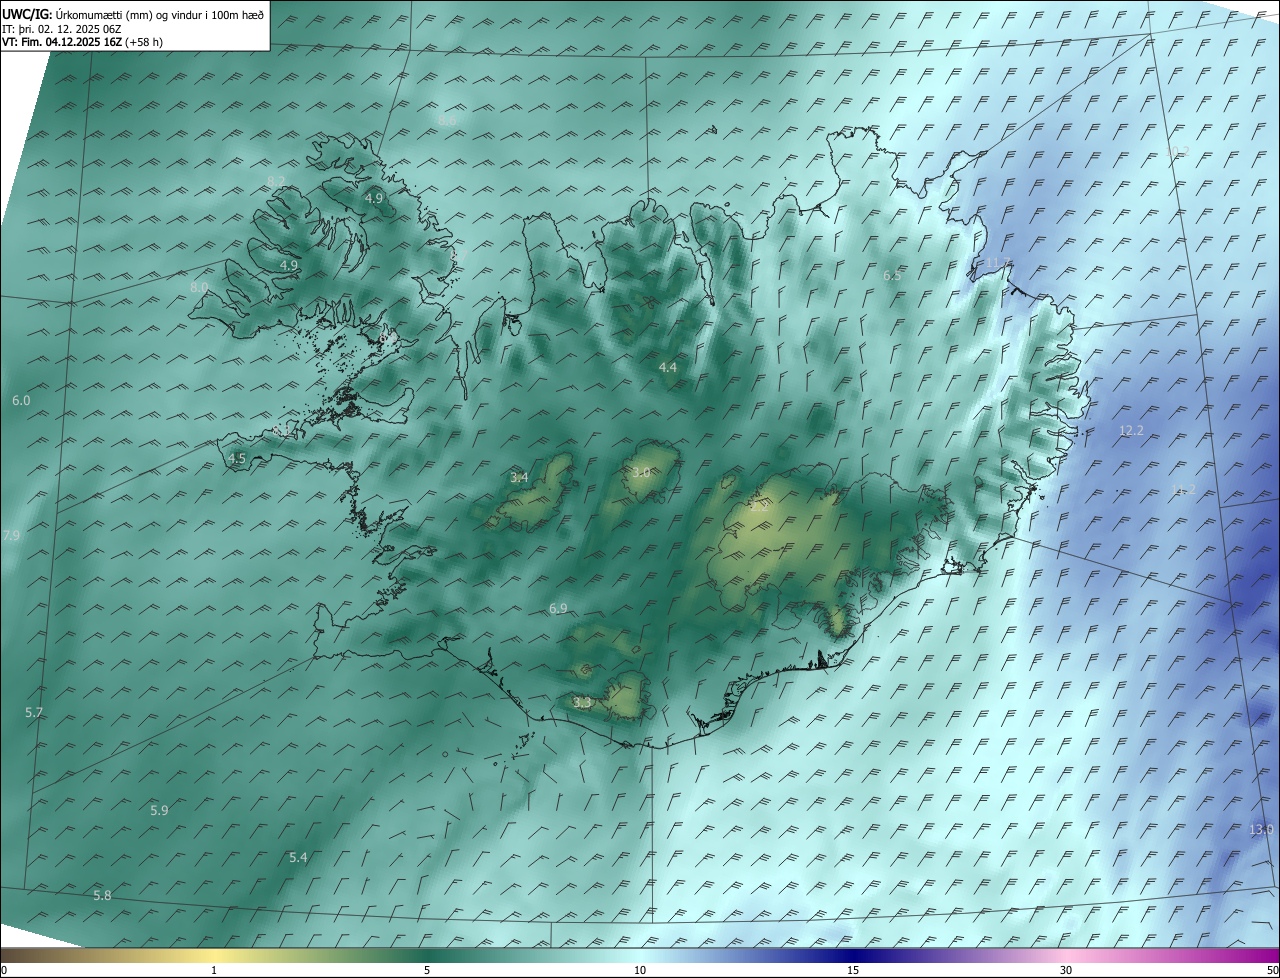
Task: Click the 3.4 value label on the glacier
Action: click(x=519, y=478)
